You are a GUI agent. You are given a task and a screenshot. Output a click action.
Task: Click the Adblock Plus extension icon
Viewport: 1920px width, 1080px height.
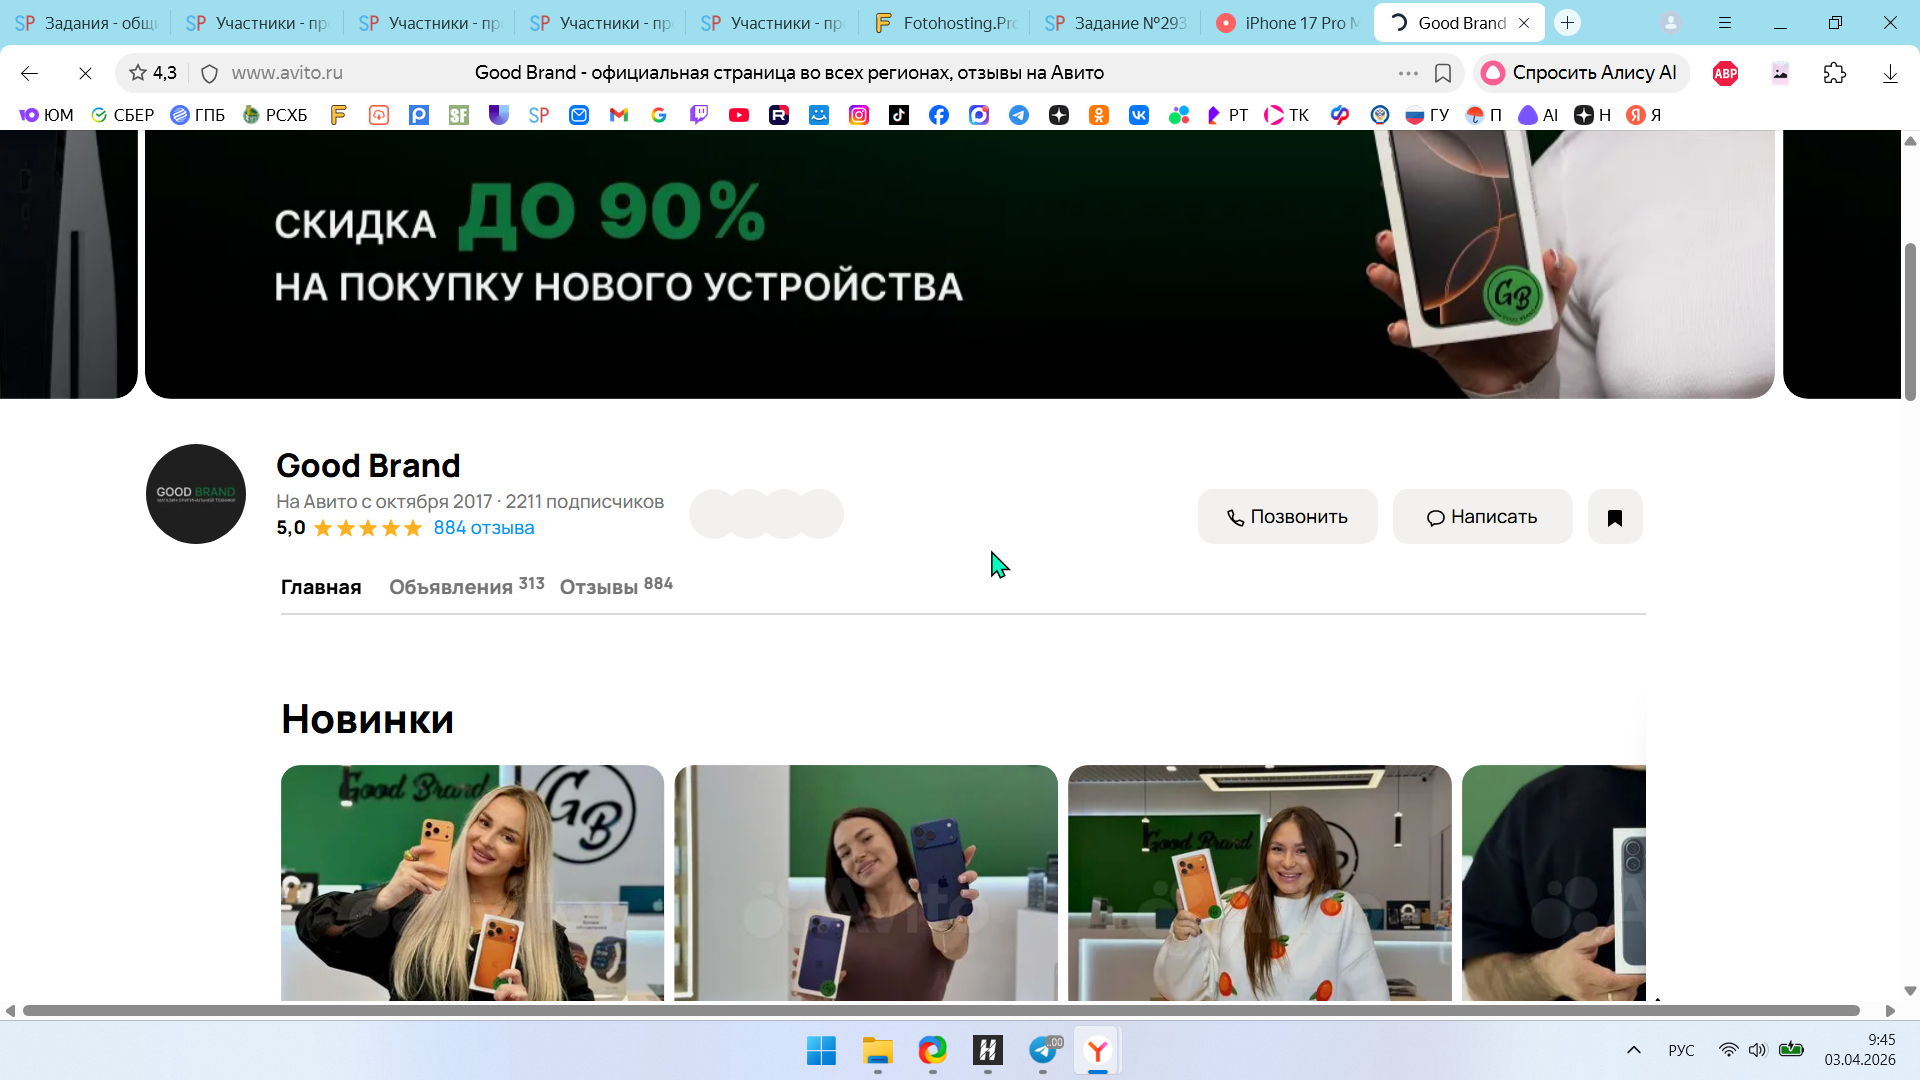(x=1725, y=73)
